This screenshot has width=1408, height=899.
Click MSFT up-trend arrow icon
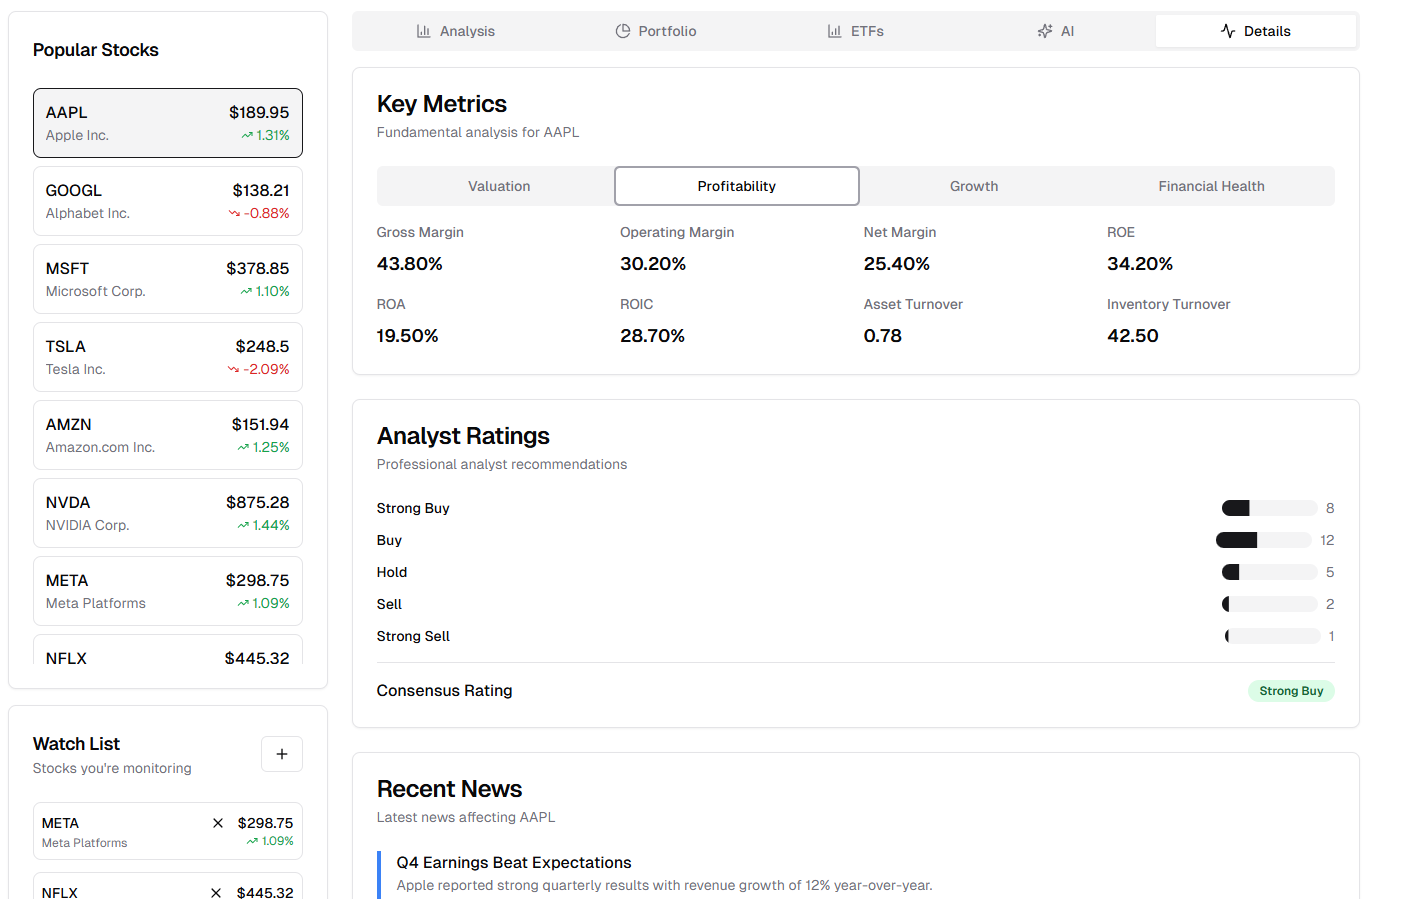(x=246, y=292)
